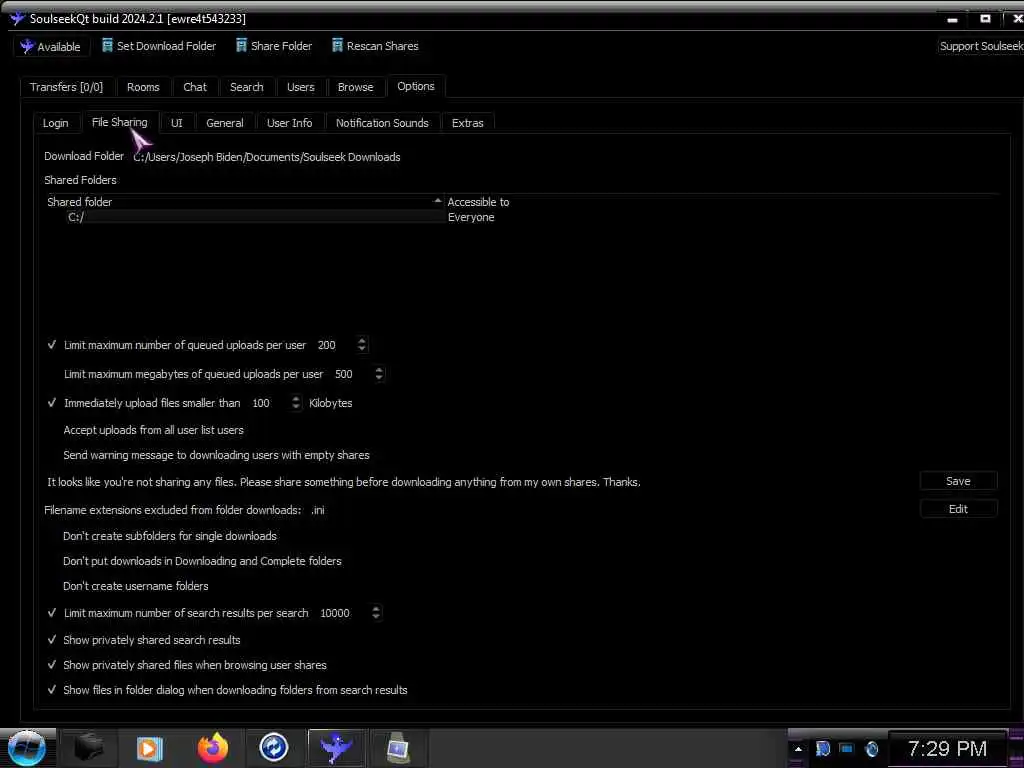Screen dimensions: 1024x768
Task: Open the Search tab
Action: (x=246, y=87)
